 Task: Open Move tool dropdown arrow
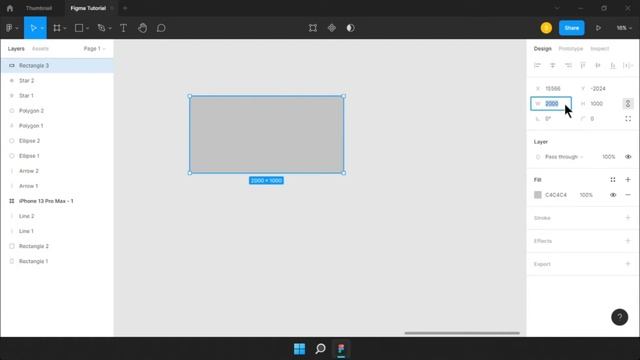point(42,28)
